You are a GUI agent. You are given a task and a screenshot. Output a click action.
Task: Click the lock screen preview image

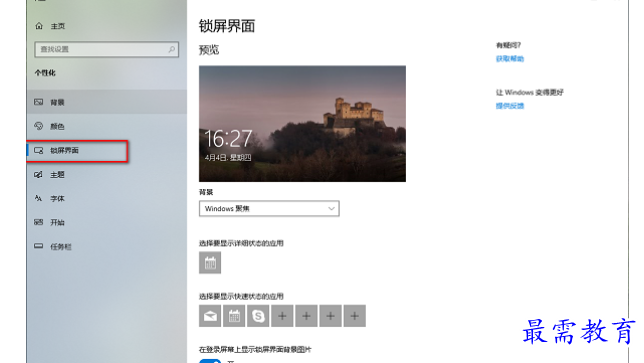(x=302, y=124)
